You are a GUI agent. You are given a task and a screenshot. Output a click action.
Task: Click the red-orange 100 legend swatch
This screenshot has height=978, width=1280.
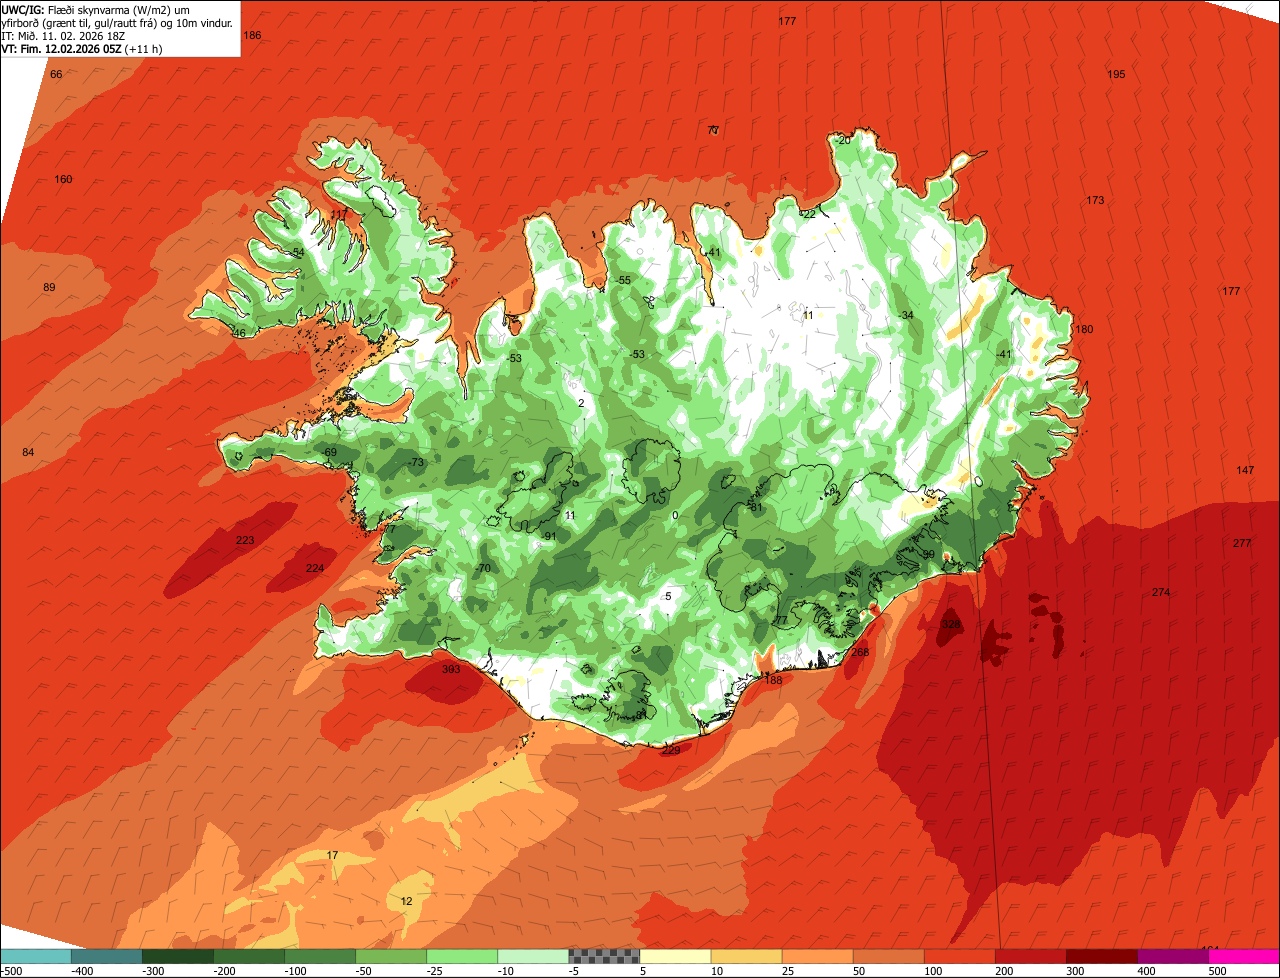(x=959, y=956)
